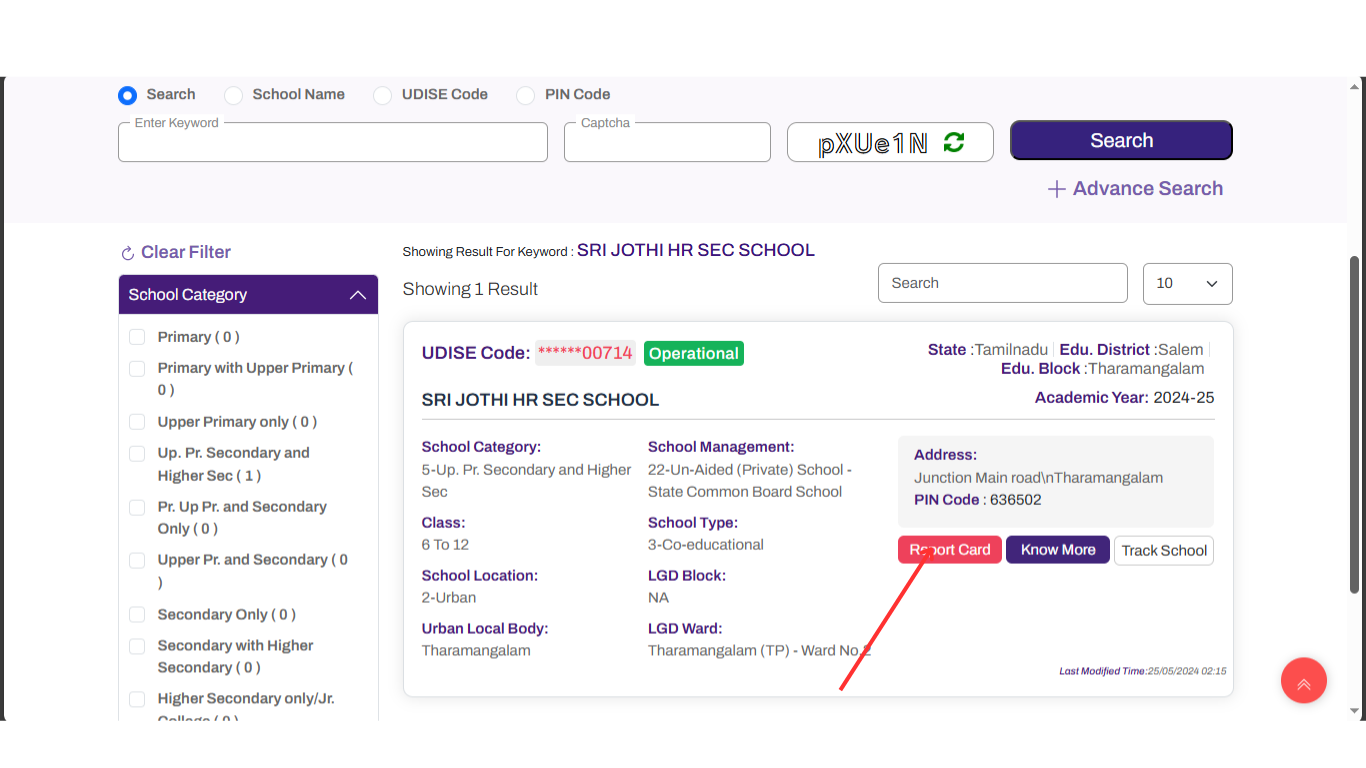1366x768 pixels.
Task: Check the Primary ( 0 ) filter
Action: 137,337
